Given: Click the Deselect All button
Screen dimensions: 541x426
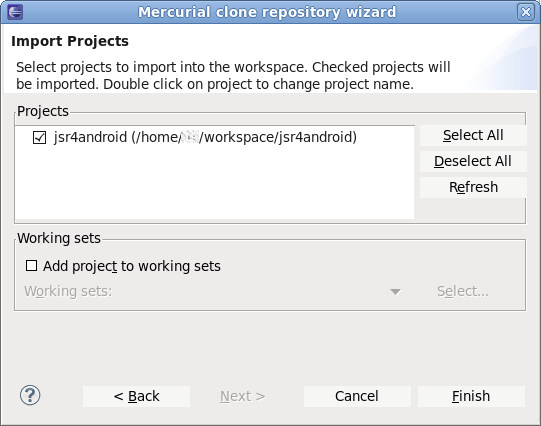Looking at the screenshot, I should (473, 161).
